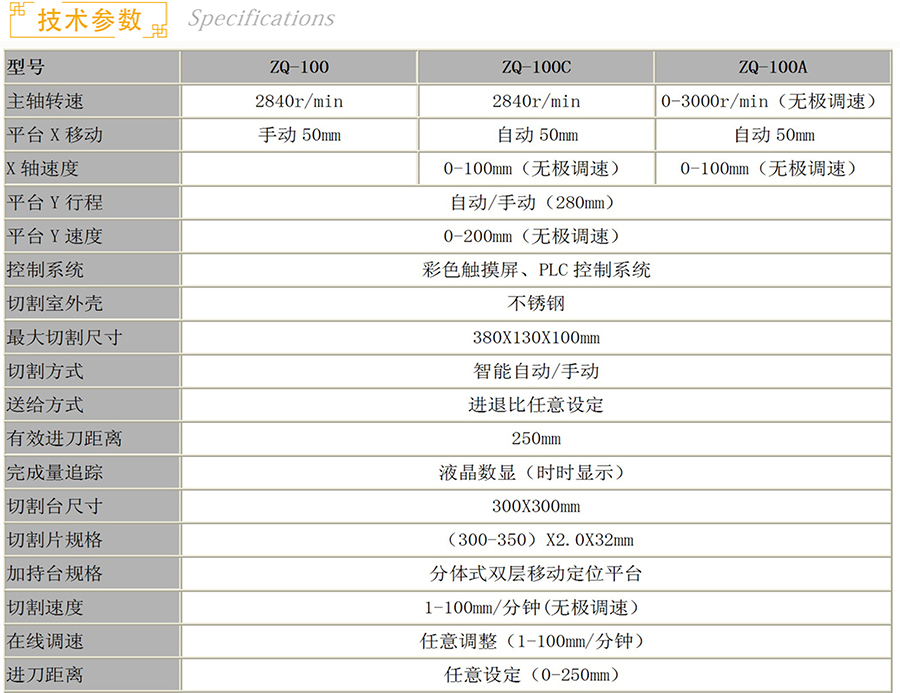900x693 pixels.
Task: Select the ZQ-100C column header
Action: pyautogui.click(x=536, y=67)
